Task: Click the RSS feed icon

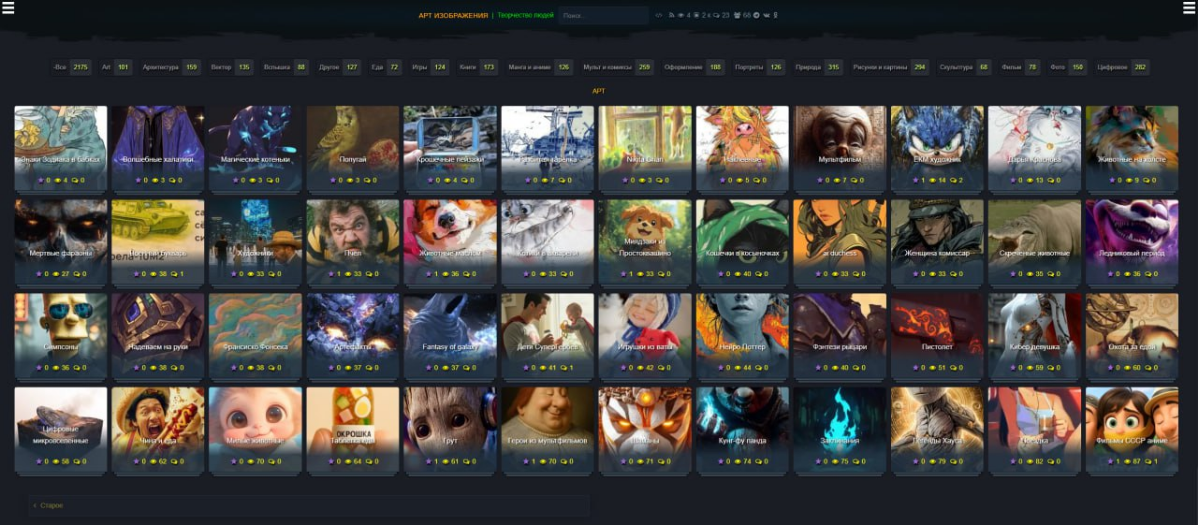Action: pos(672,15)
